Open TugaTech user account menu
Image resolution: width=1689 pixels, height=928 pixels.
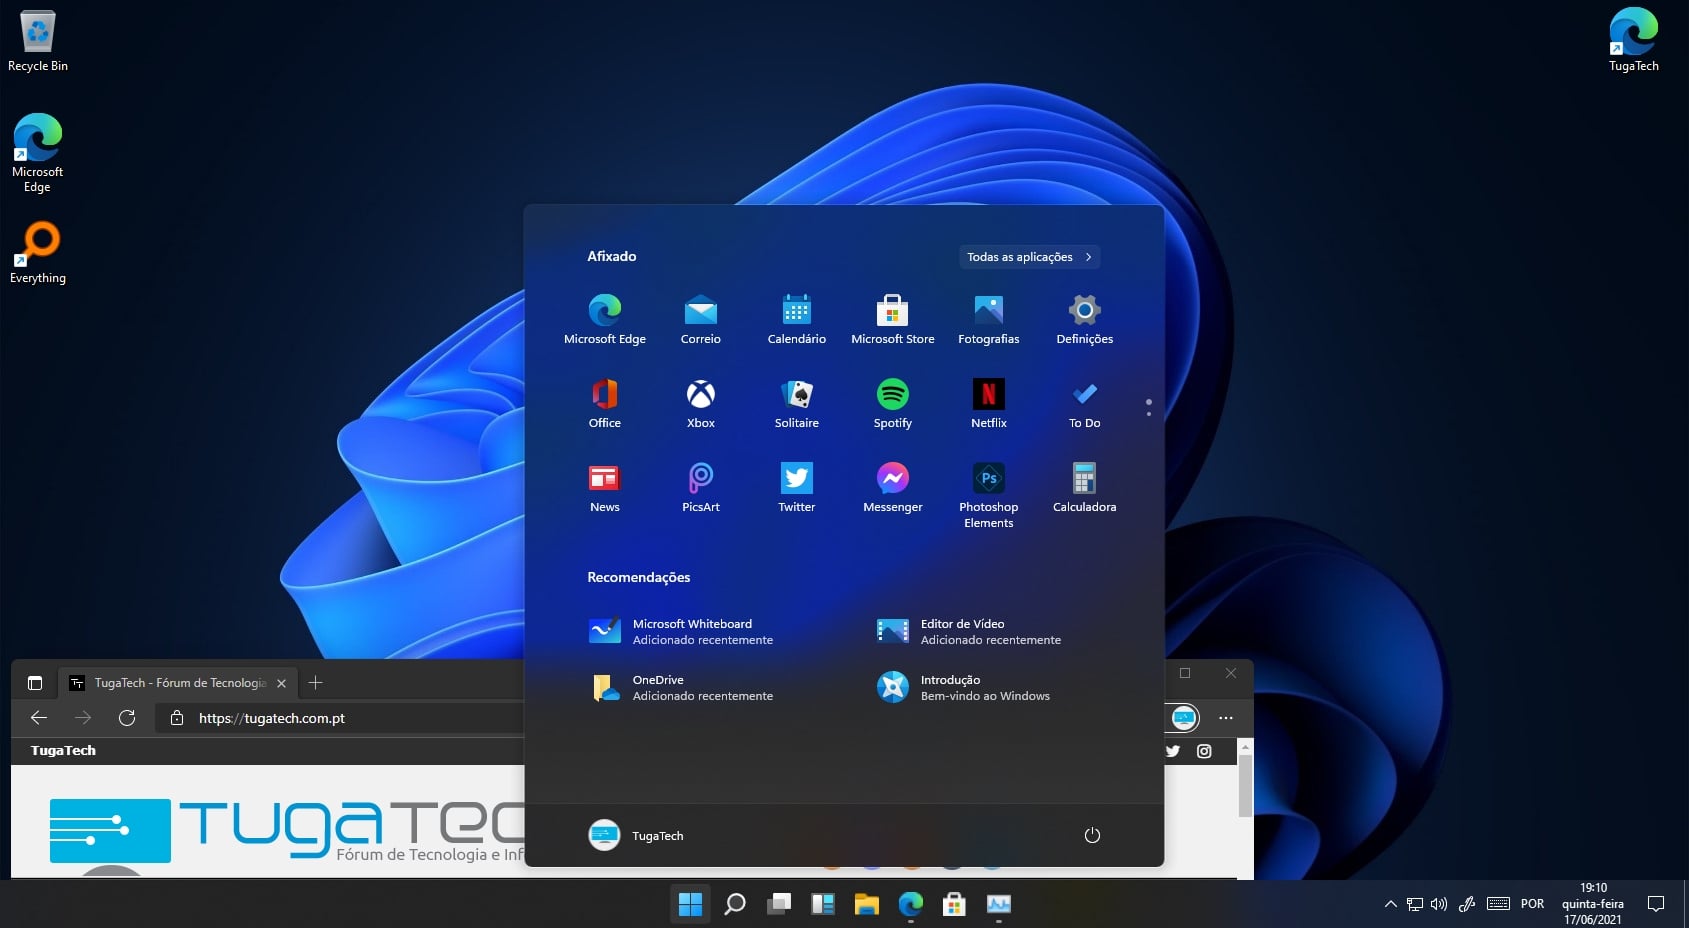[x=637, y=835]
